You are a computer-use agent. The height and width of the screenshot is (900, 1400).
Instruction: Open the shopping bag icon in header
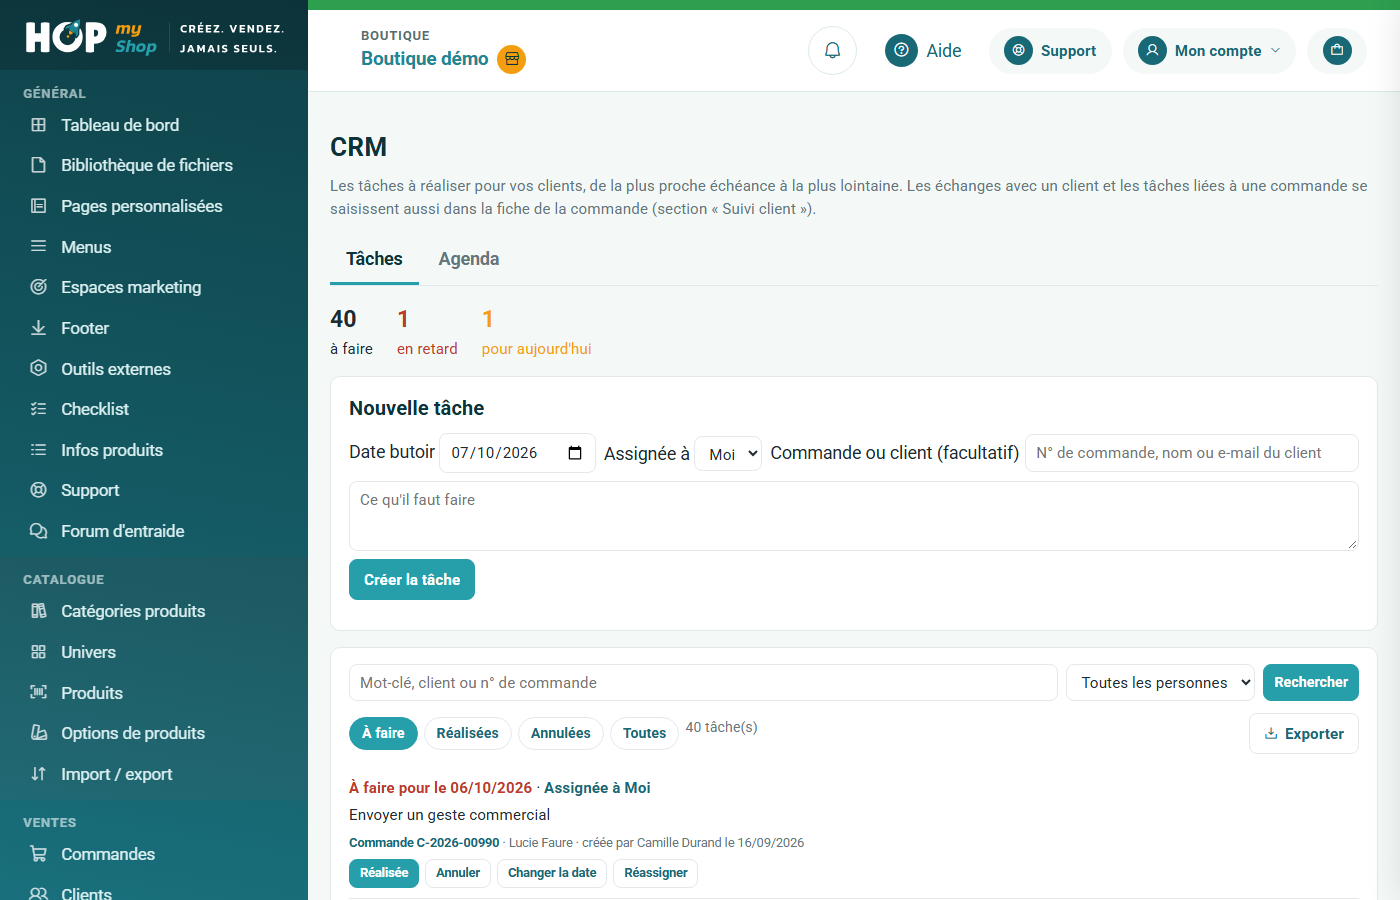click(x=1337, y=50)
